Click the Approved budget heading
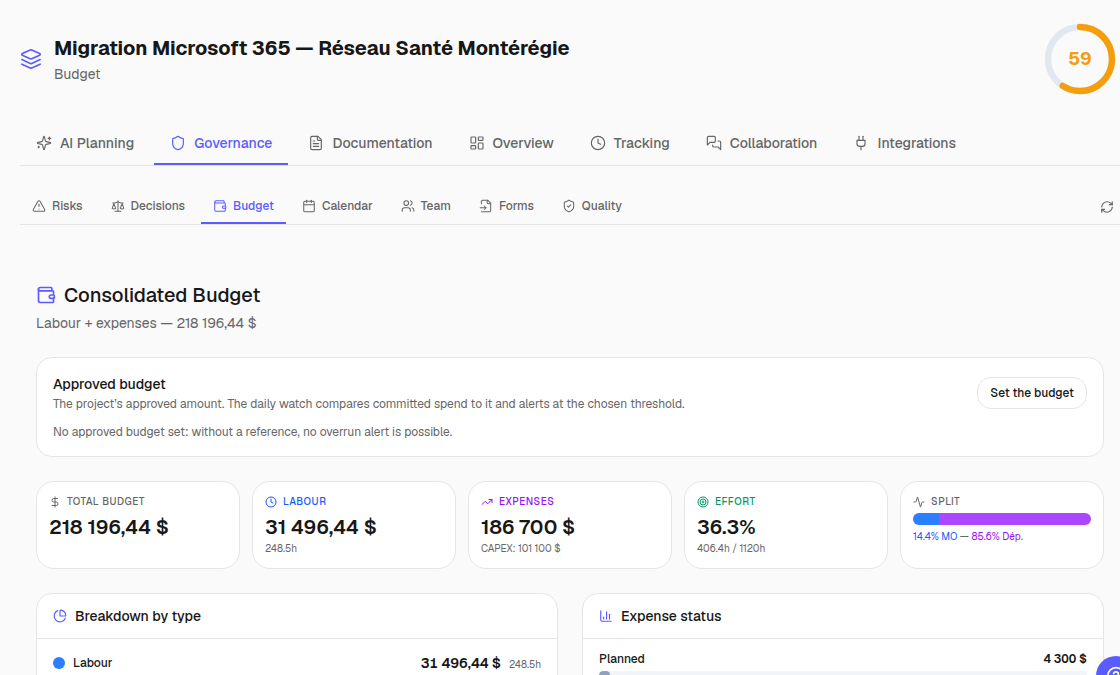 click(109, 384)
